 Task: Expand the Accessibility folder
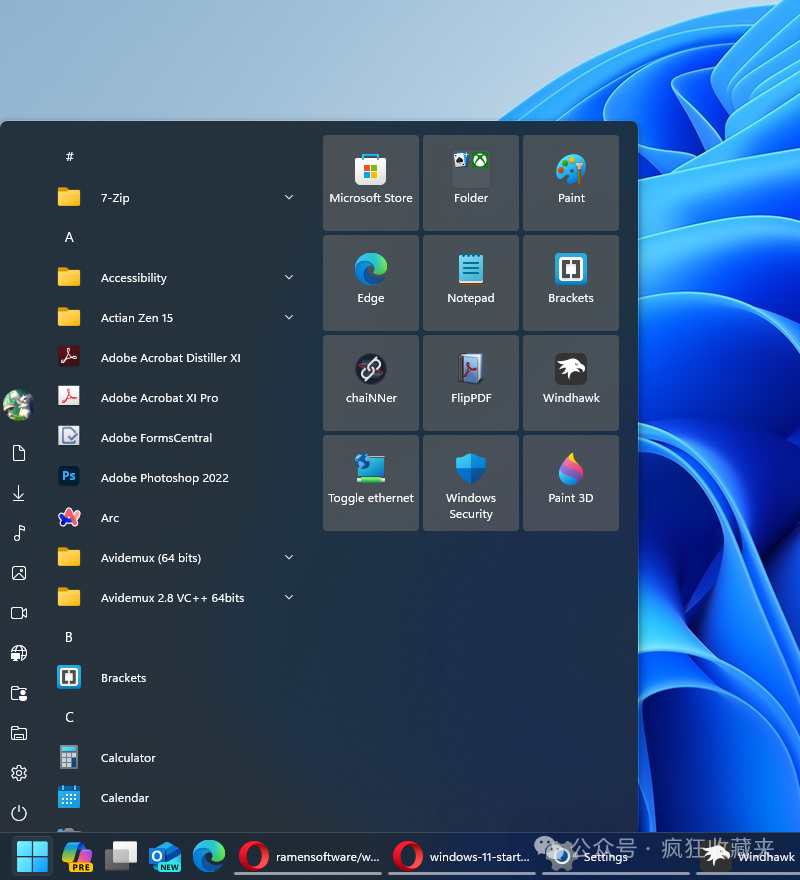[x=288, y=277]
